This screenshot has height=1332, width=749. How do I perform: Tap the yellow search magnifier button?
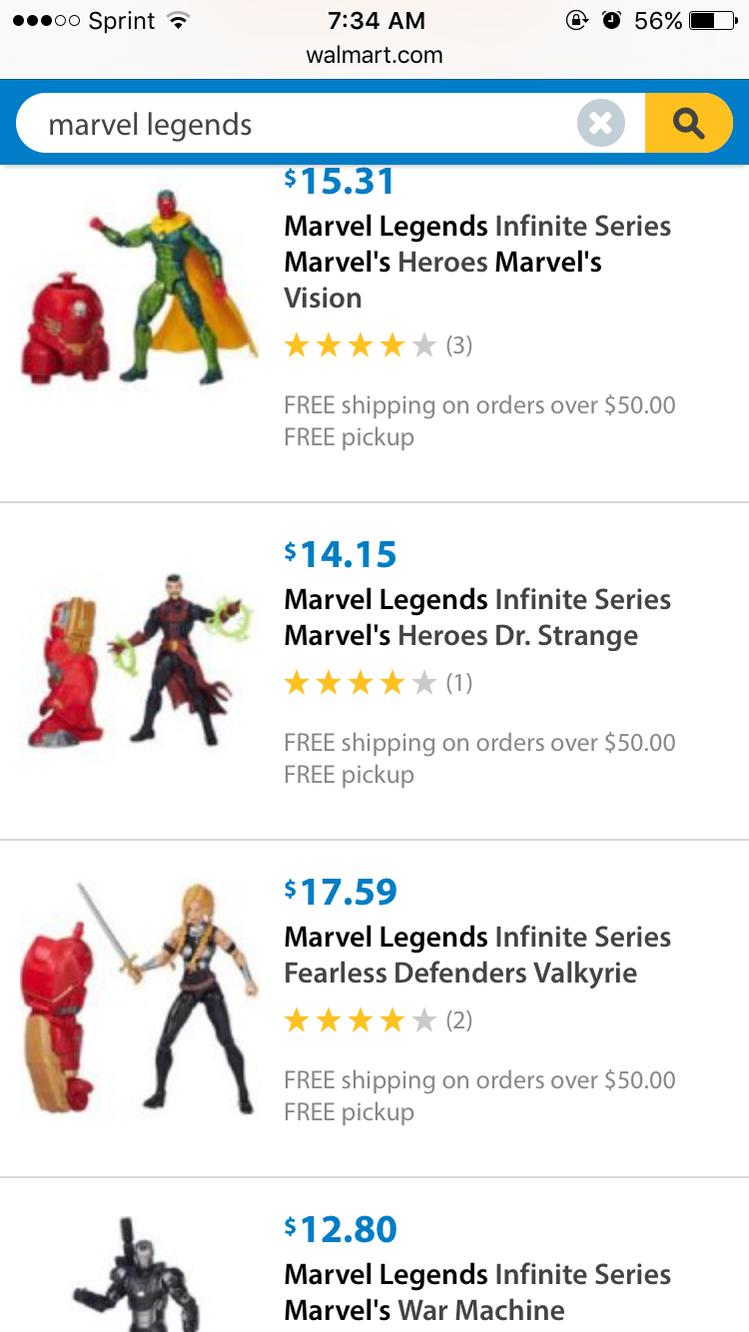tap(689, 123)
